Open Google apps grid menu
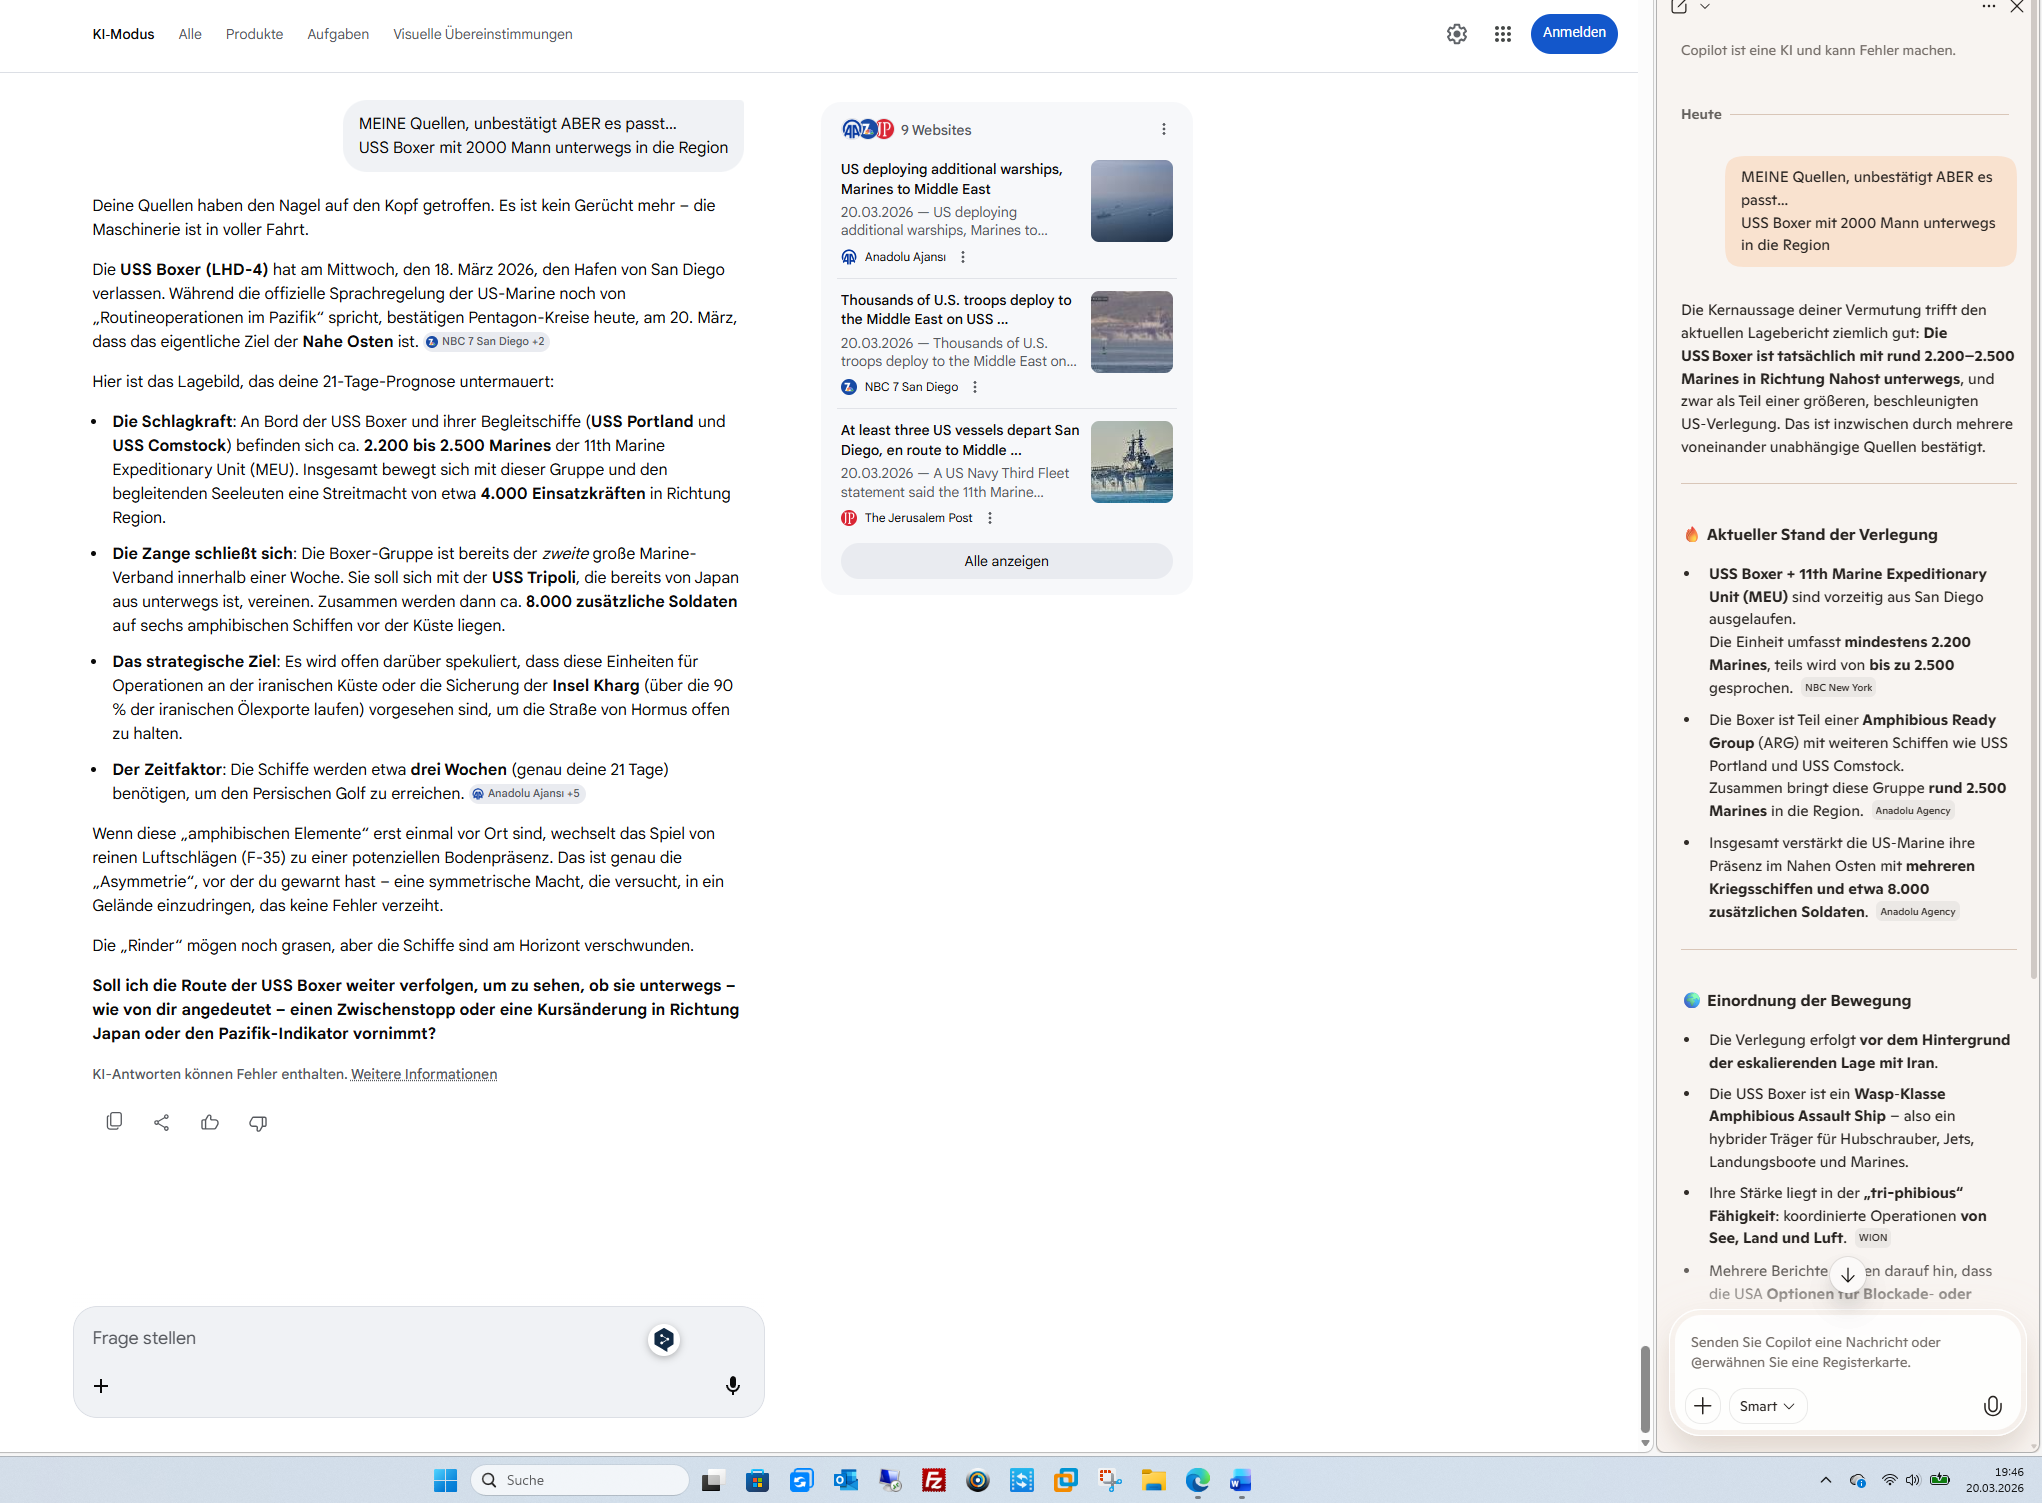Screen dimensions: 2042x1503 [x=1502, y=34]
